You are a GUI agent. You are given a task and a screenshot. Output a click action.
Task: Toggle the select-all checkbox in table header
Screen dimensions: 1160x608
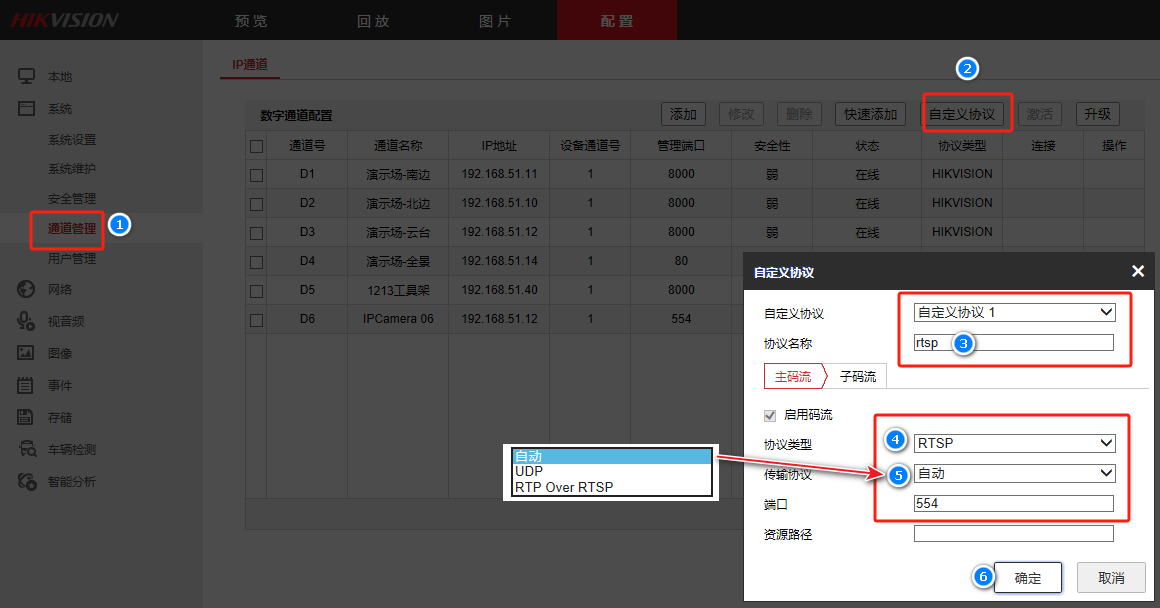pos(257,146)
